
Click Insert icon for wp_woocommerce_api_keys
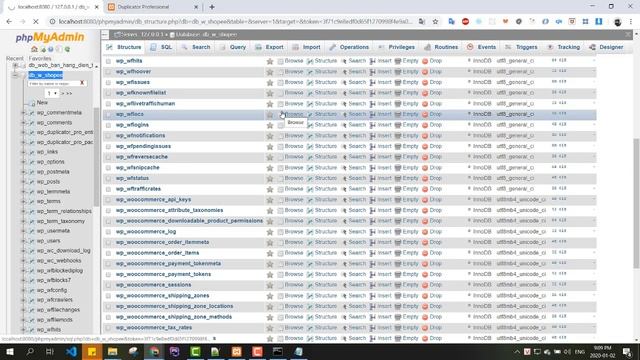372,200
